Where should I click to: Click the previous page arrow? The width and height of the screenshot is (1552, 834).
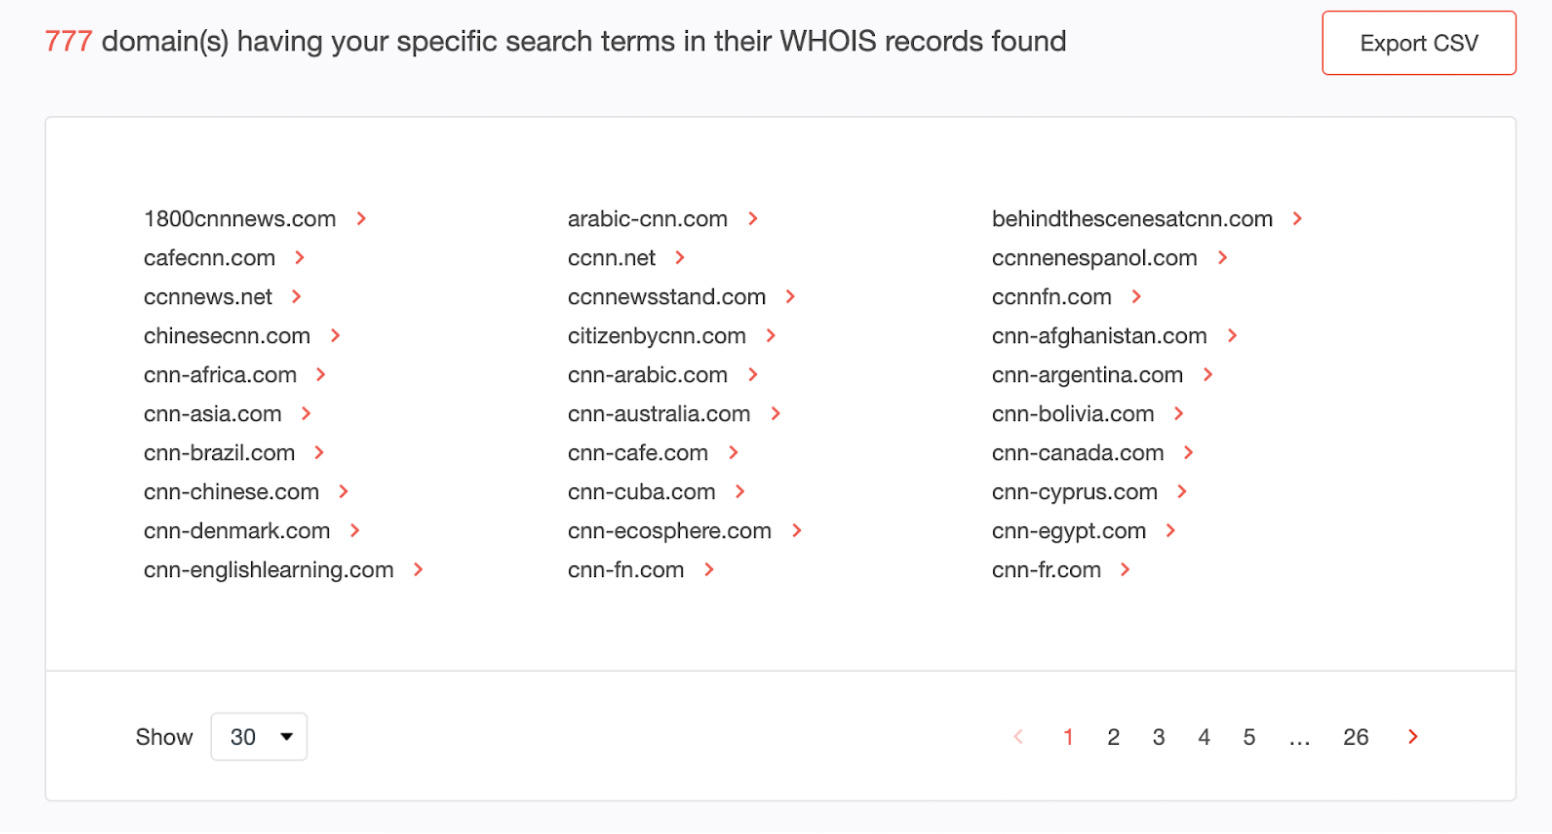pyautogui.click(x=1019, y=737)
